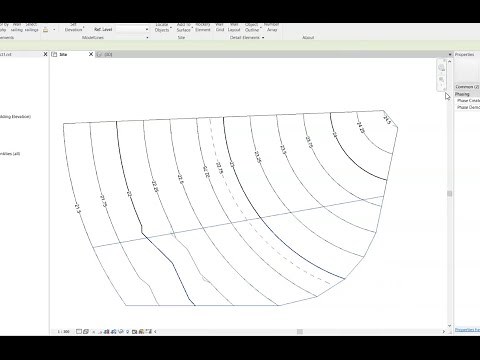Click the Properties help link
The width and height of the screenshot is (480, 360).
[467, 330]
